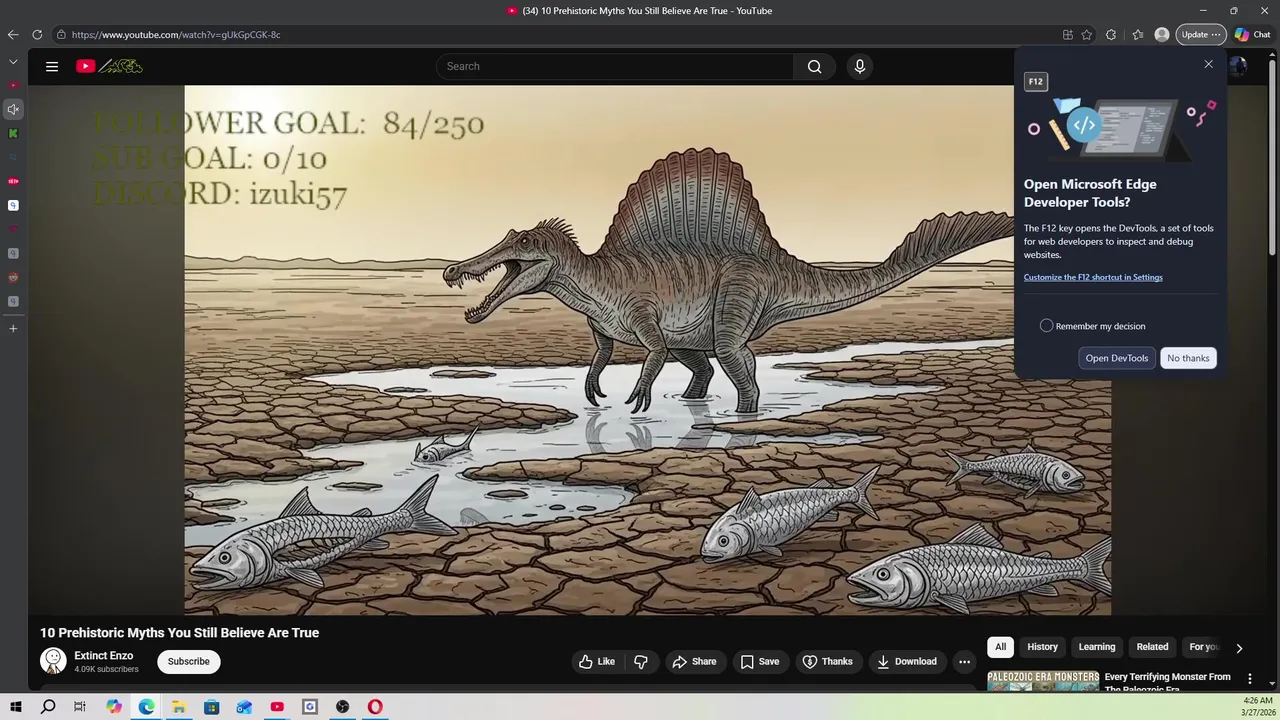Reload the page with refresh icon
This screenshot has width=1280, height=720.
[37, 34]
